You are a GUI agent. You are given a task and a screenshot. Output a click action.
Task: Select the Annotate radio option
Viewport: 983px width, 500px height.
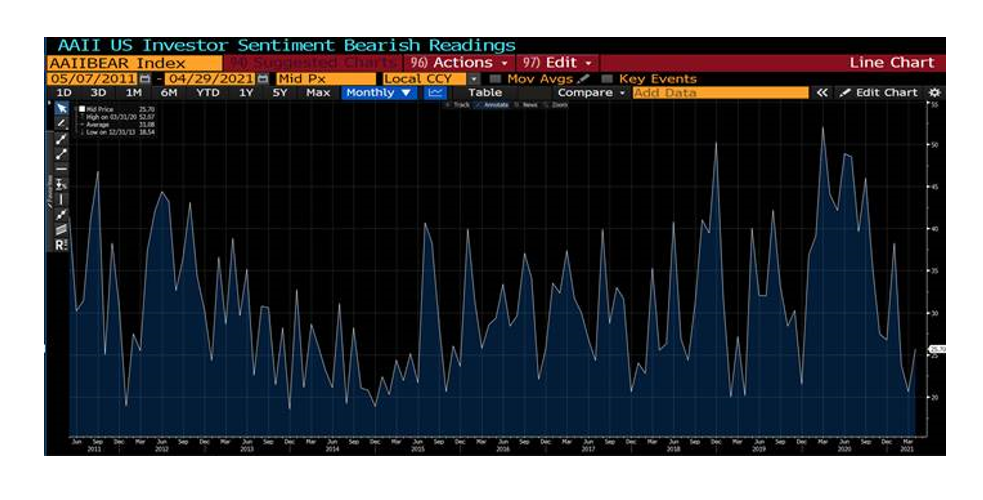point(492,105)
